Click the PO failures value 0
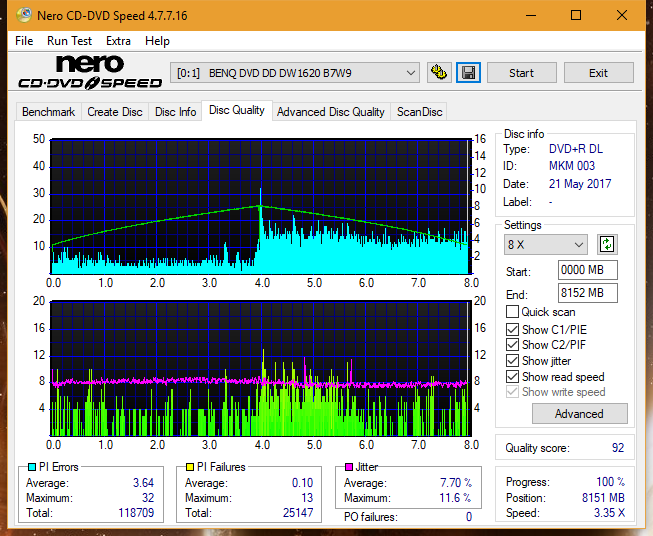653x536 pixels. click(469, 517)
